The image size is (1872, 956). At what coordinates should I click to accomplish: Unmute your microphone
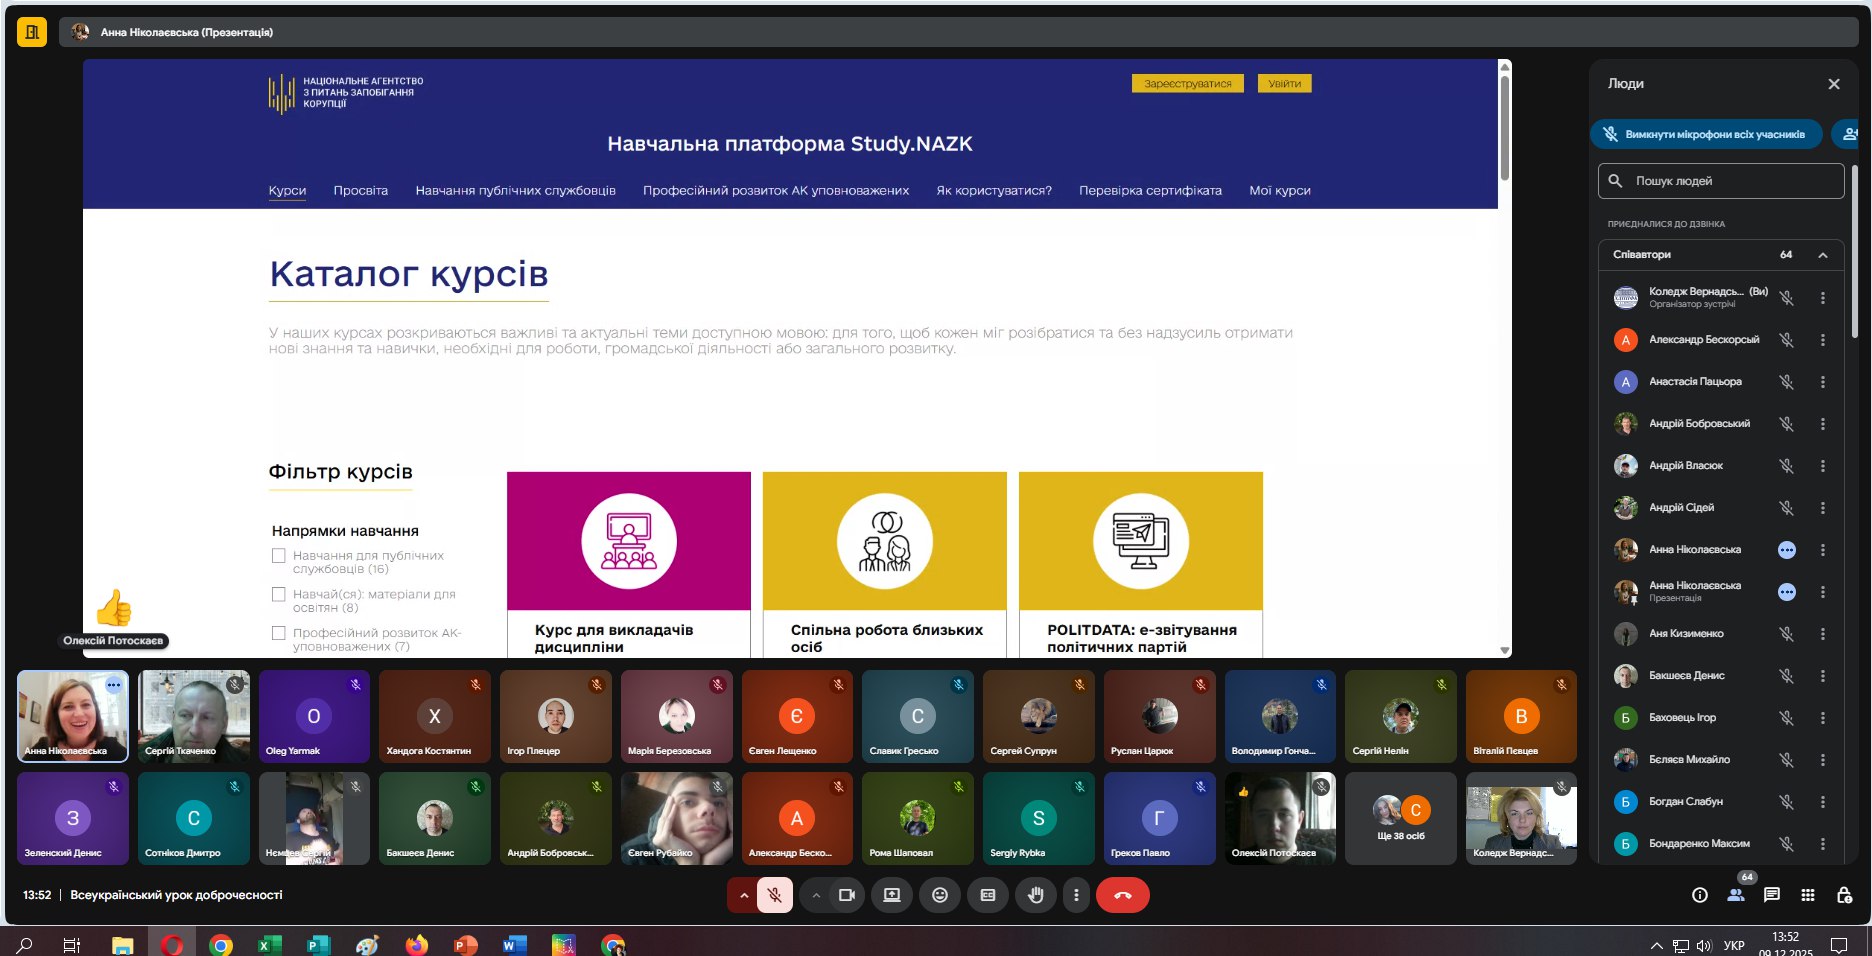coord(774,895)
